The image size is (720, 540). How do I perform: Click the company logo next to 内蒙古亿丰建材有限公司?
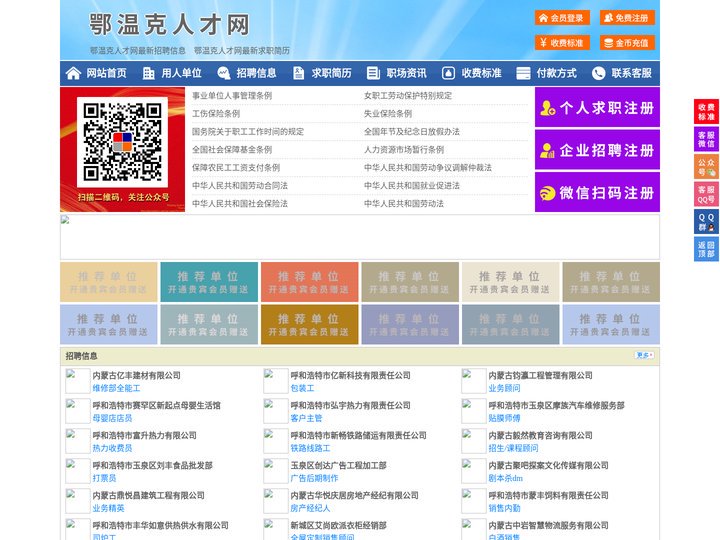point(77,381)
